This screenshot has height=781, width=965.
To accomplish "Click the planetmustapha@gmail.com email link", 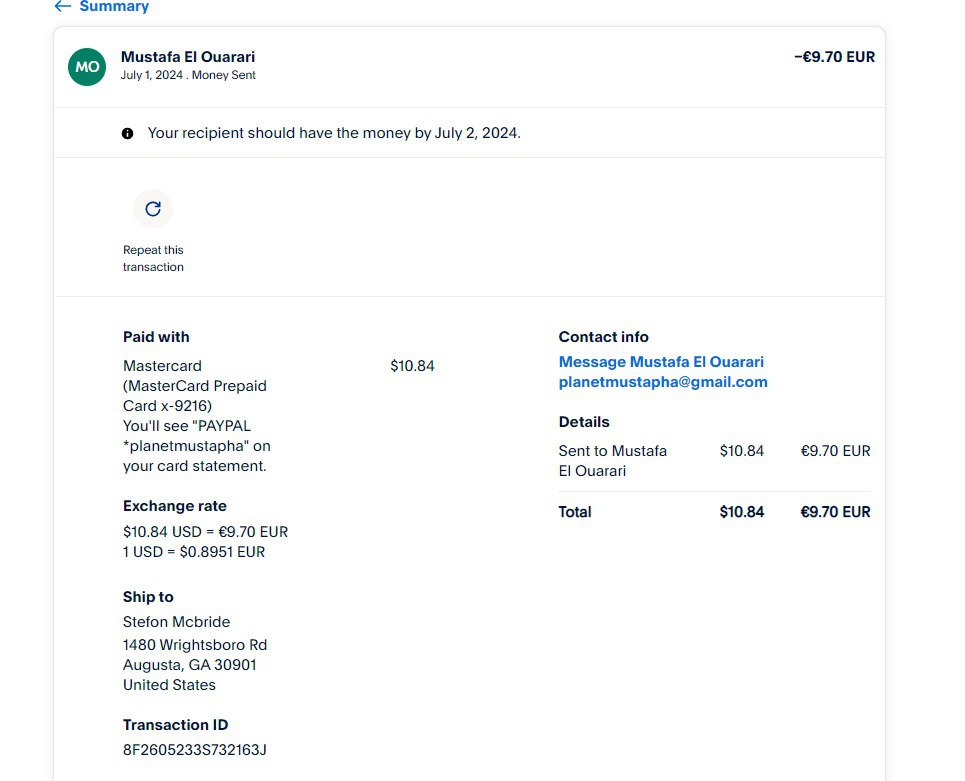I will click(x=663, y=382).
